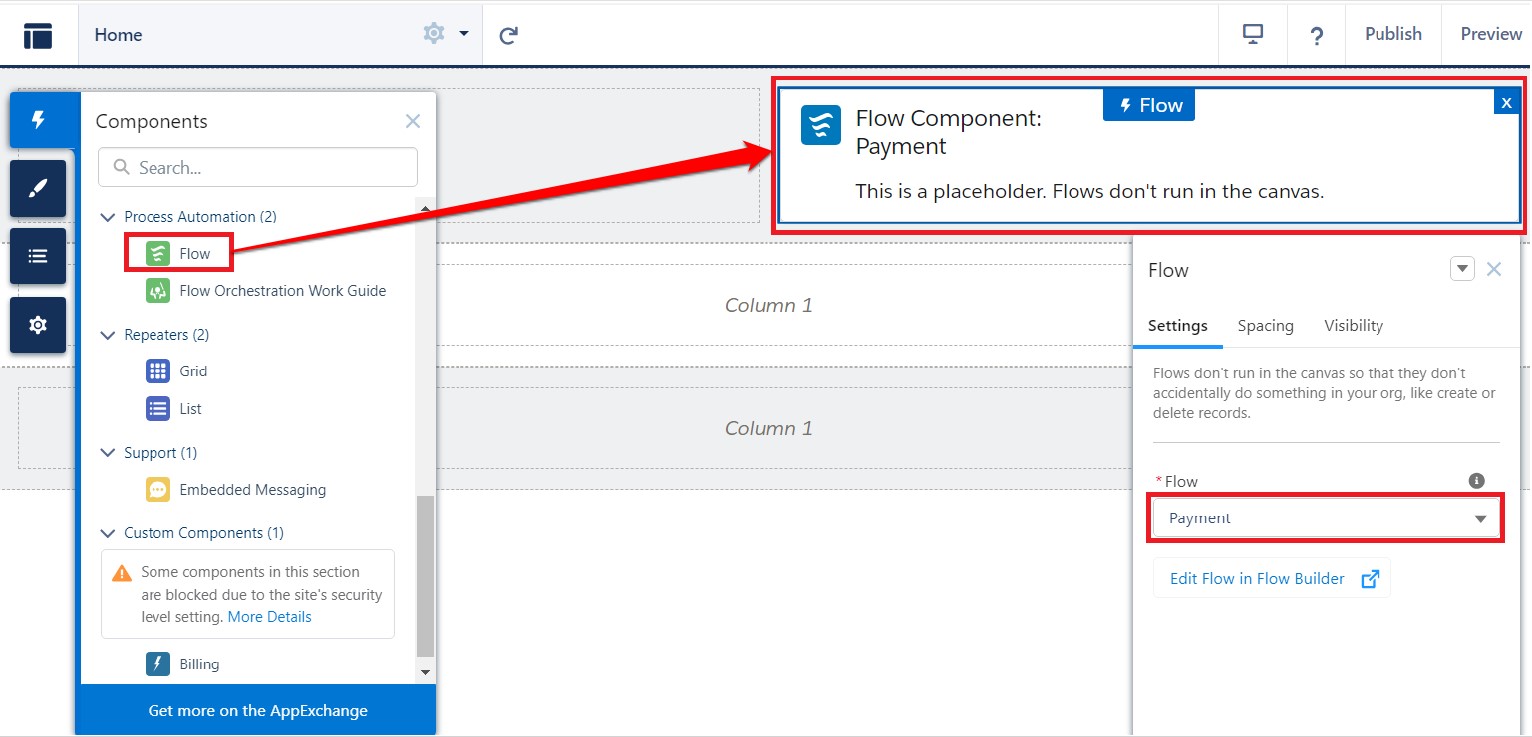Switch to the Spacing tab
This screenshot has width=1532, height=737.
pos(1265,326)
